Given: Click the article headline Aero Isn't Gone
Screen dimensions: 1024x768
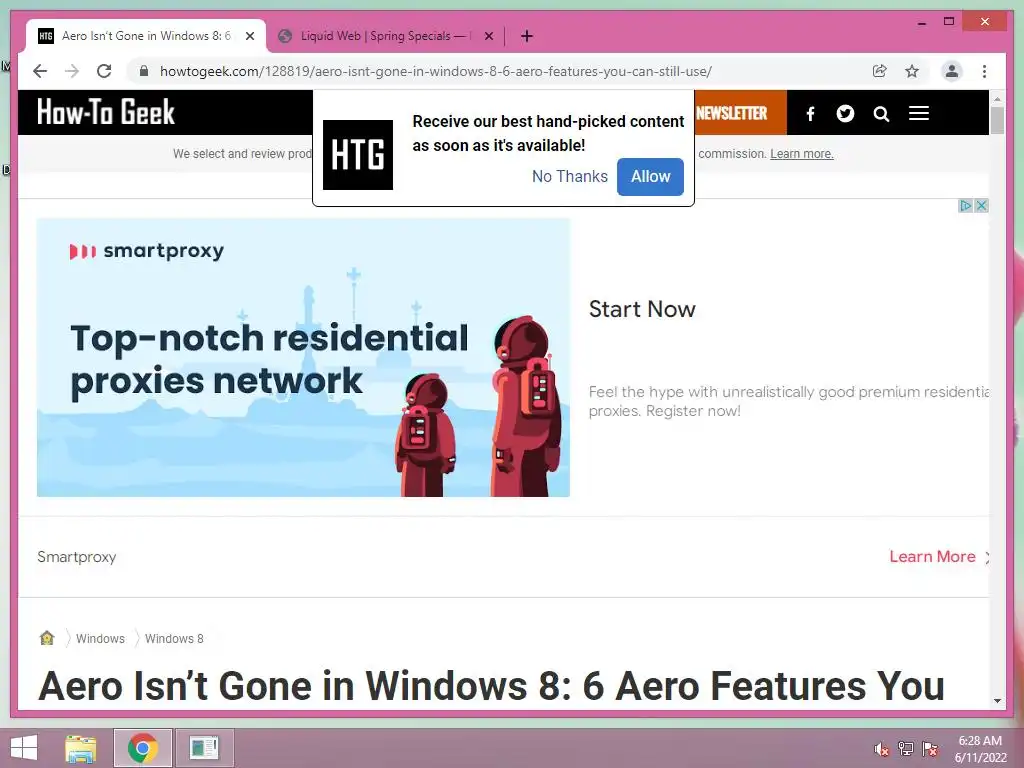Looking at the screenshot, I should coord(491,686).
